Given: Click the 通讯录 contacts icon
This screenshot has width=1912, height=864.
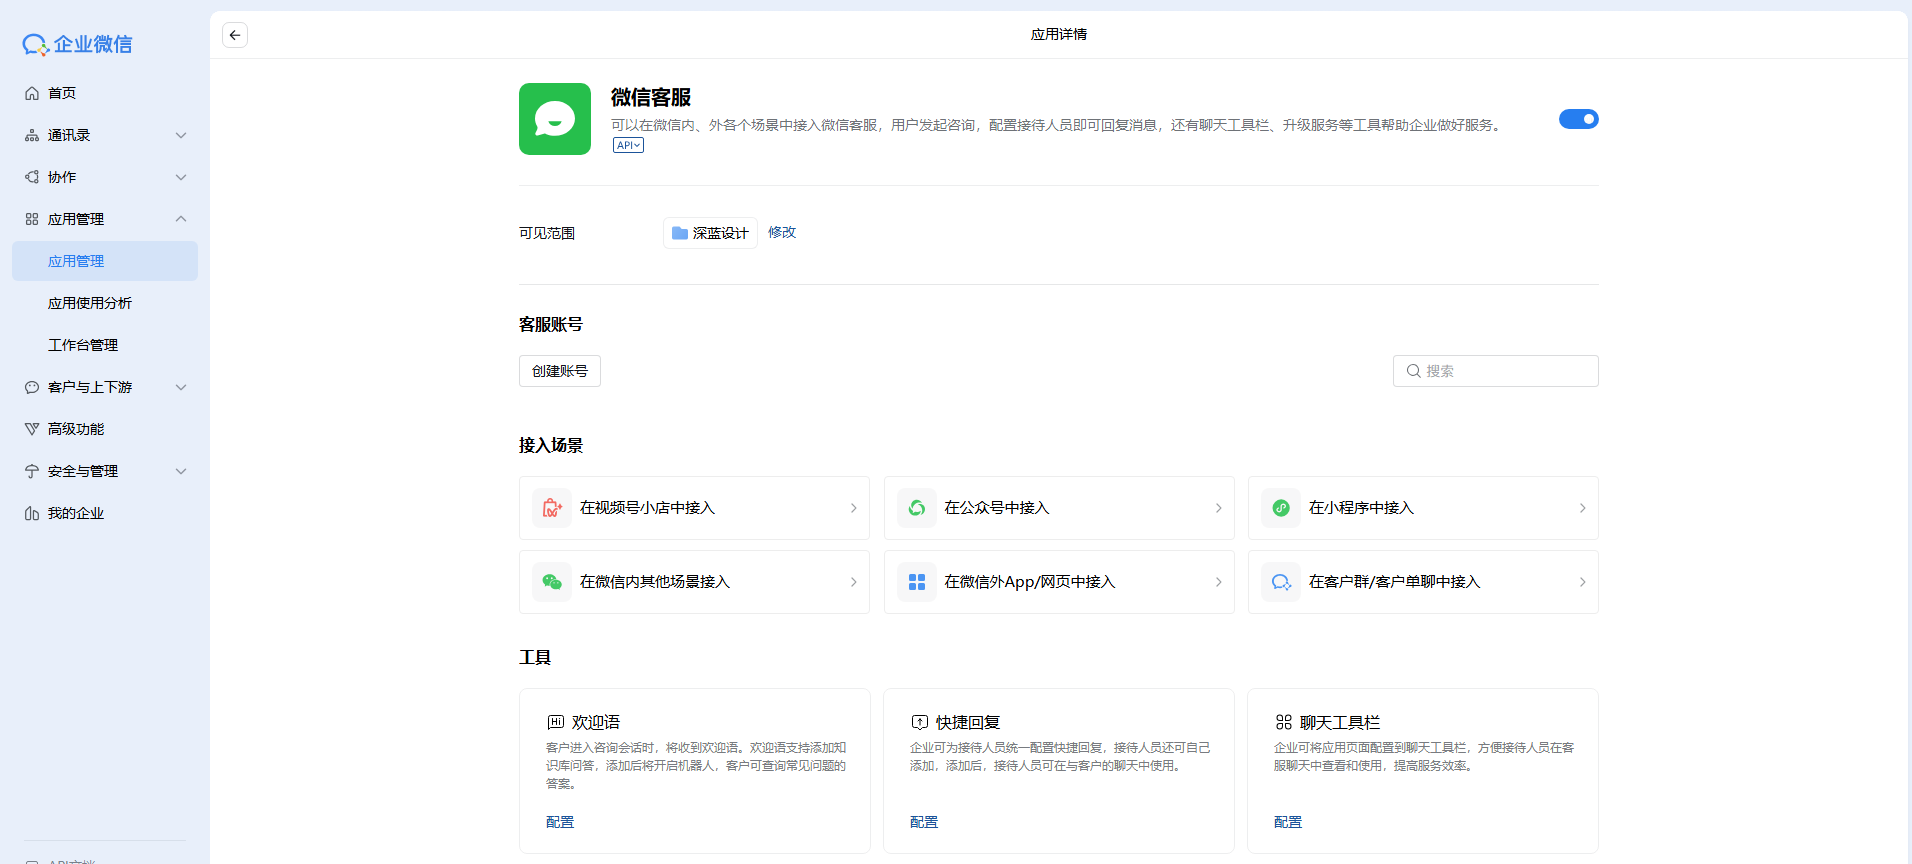Looking at the screenshot, I should click(32, 135).
